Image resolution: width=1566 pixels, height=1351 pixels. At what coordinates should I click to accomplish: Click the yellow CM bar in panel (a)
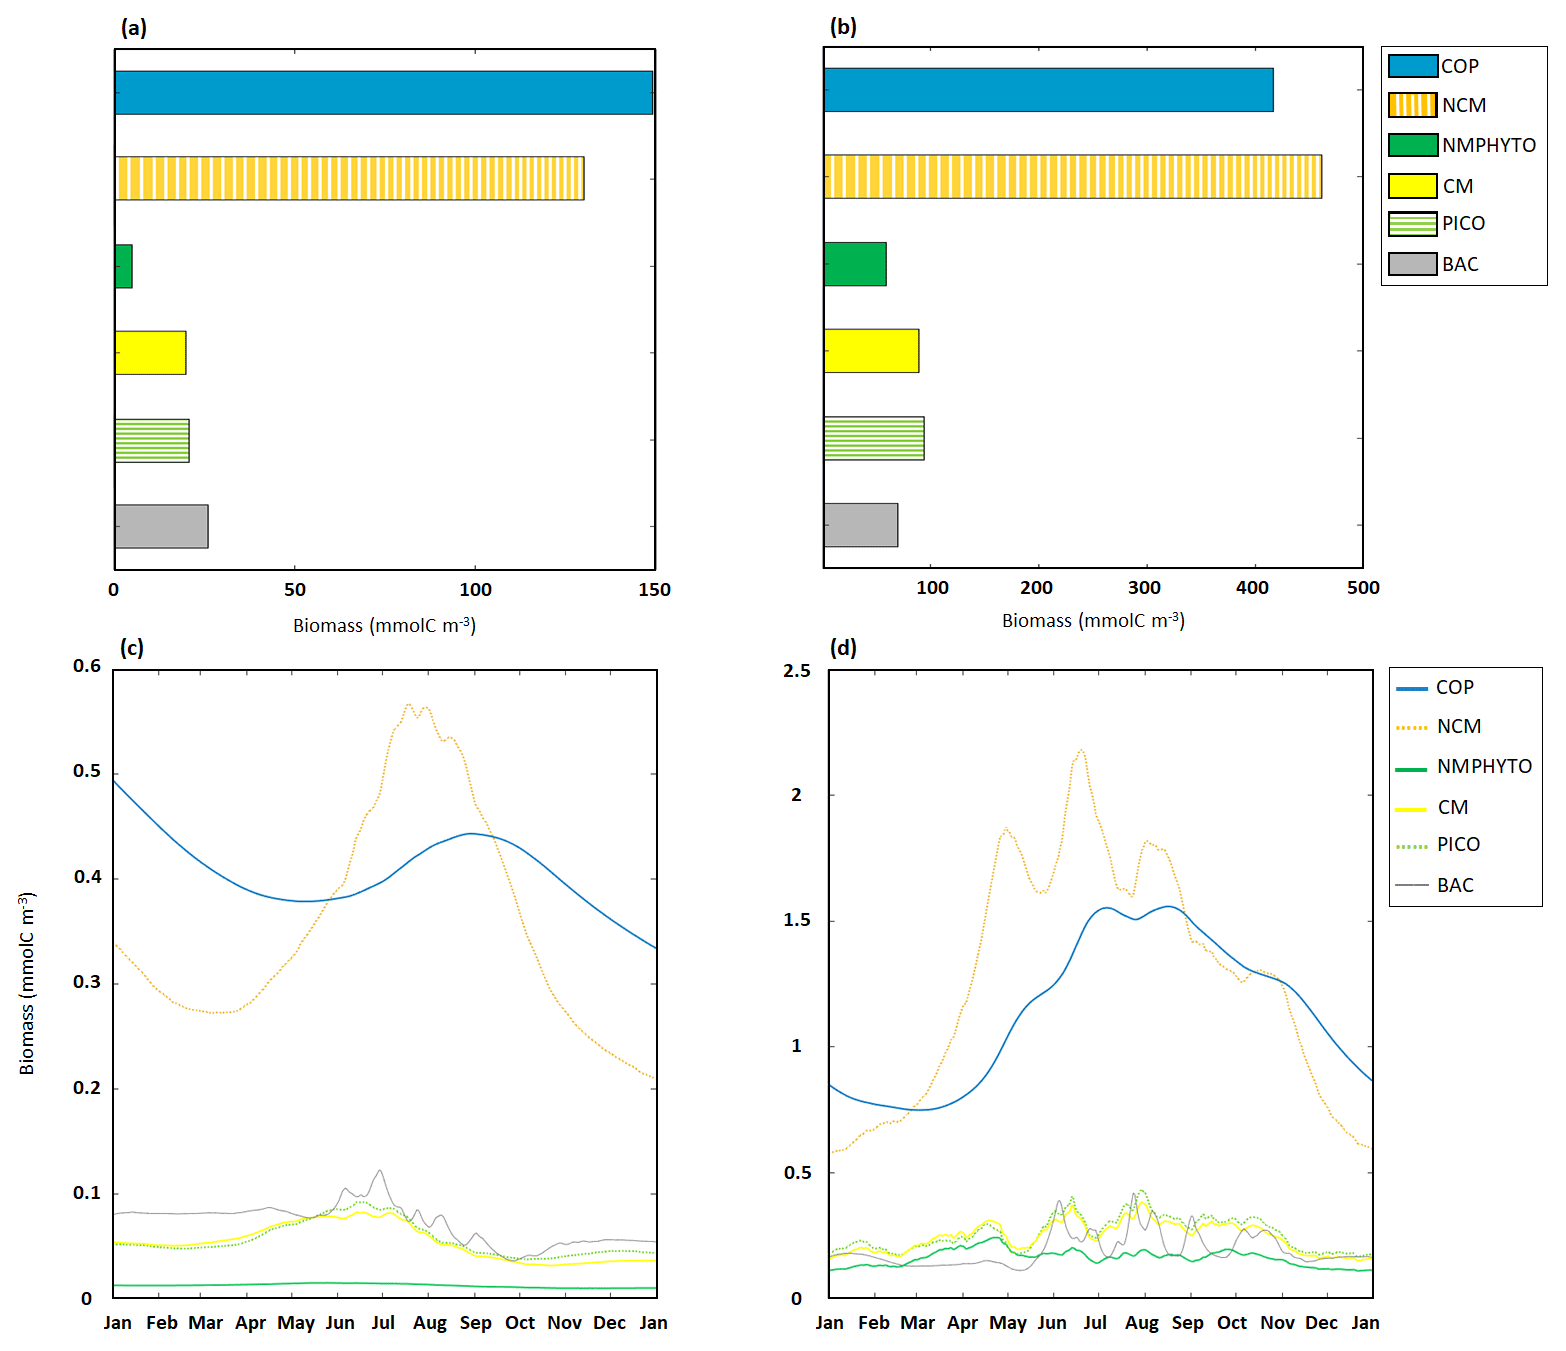pyautogui.click(x=150, y=352)
